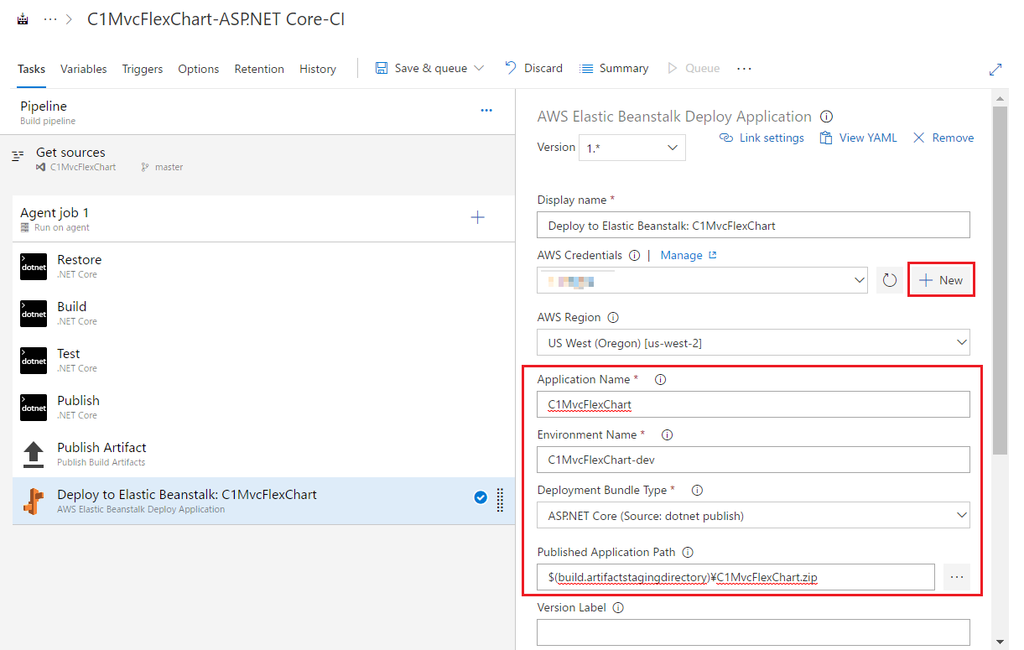Refresh AWS Credentials list
The width and height of the screenshot is (1024, 650).
889,280
